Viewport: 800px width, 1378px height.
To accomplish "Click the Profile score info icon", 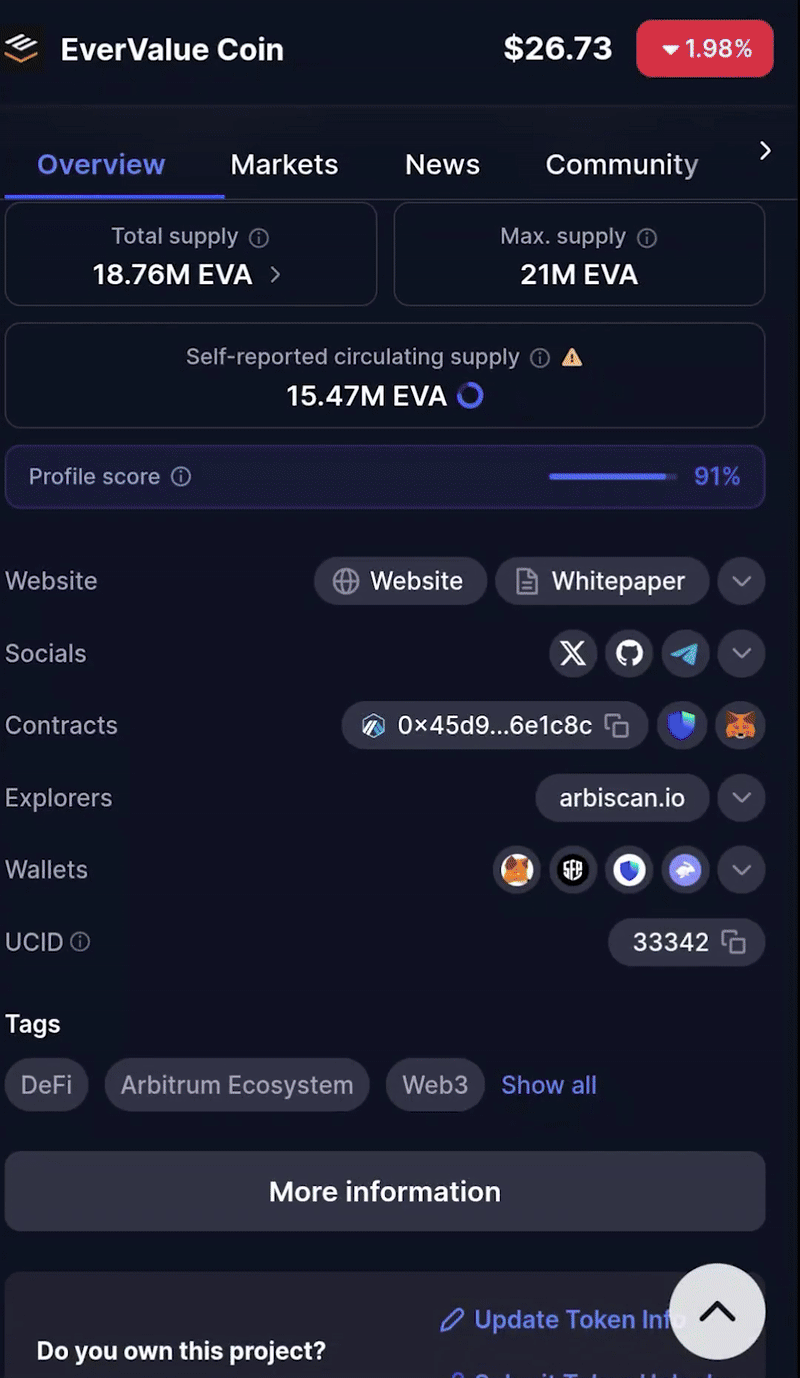I will click(x=181, y=477).
